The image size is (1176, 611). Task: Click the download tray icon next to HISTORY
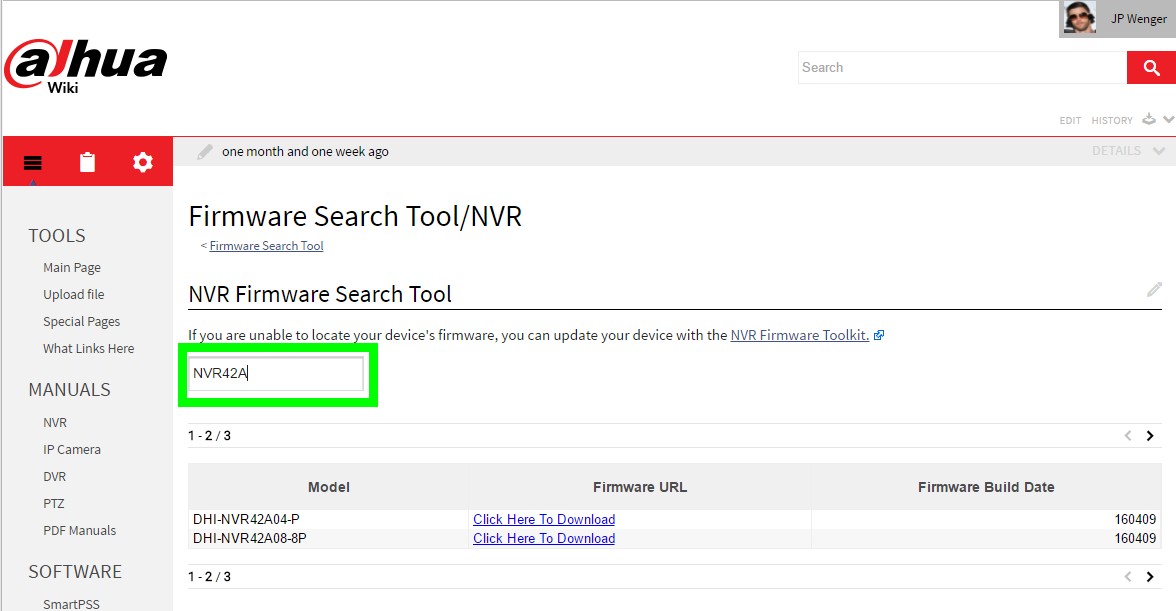tap(1149, 119)
